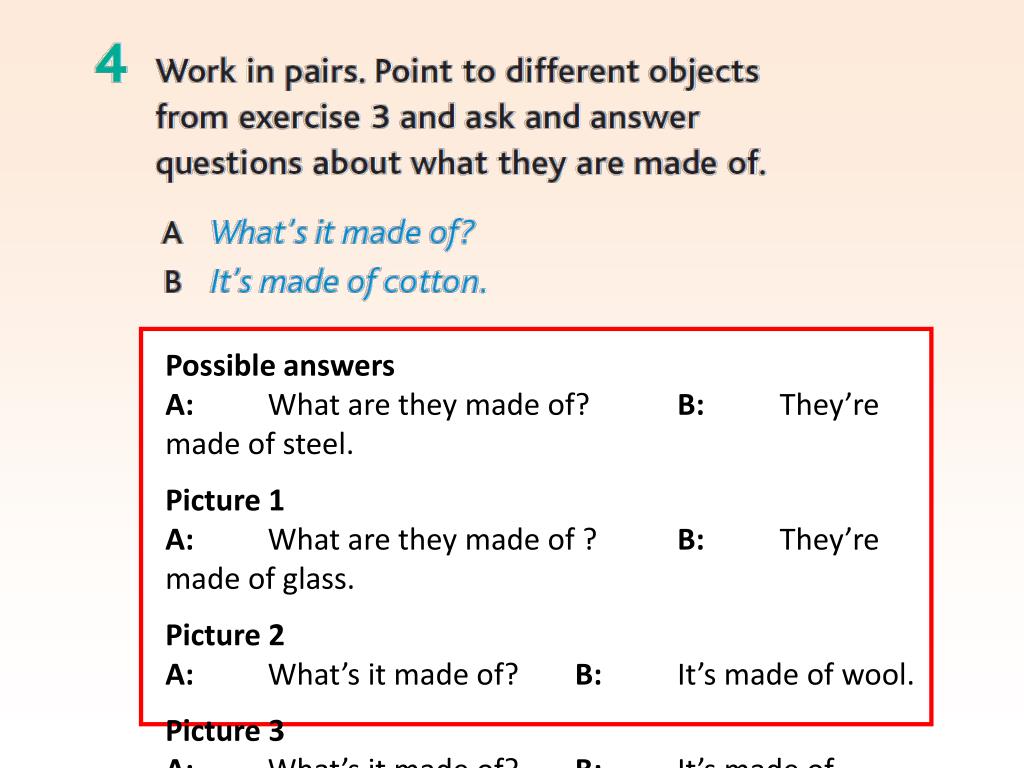Click speaker label B before the cotton answer
The image size is (1024, 768).
pyautogui.click(x=173, y=283)
